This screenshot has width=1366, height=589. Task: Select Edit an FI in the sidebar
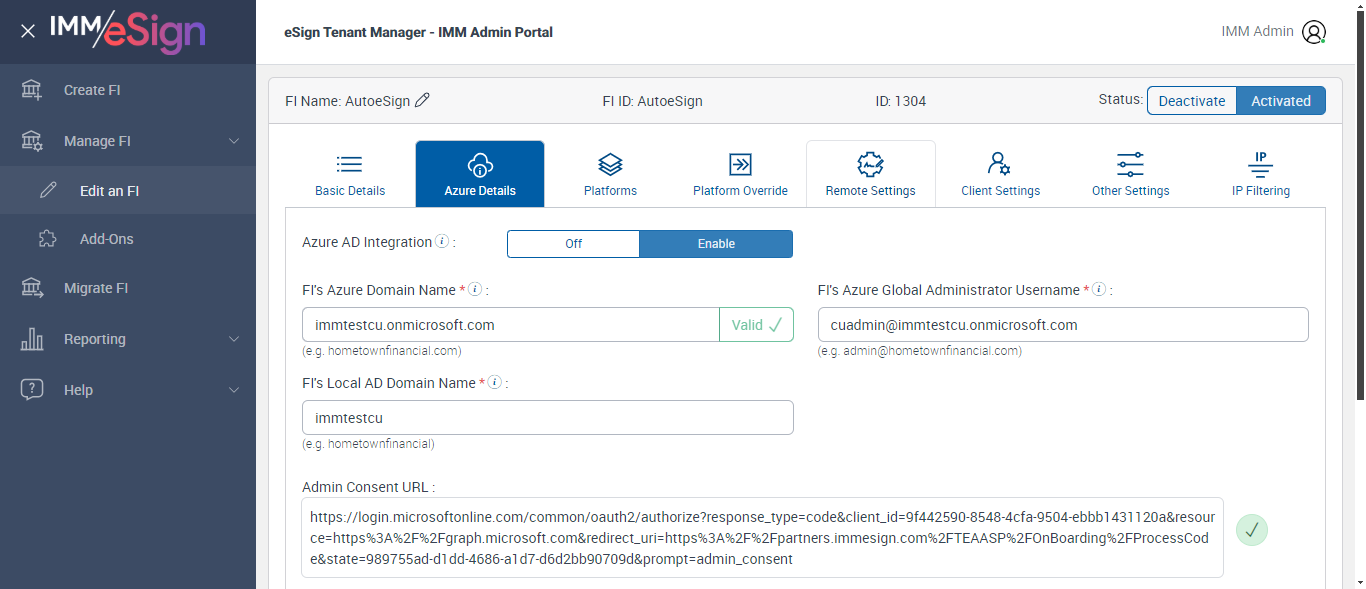[x=128, y=190]
